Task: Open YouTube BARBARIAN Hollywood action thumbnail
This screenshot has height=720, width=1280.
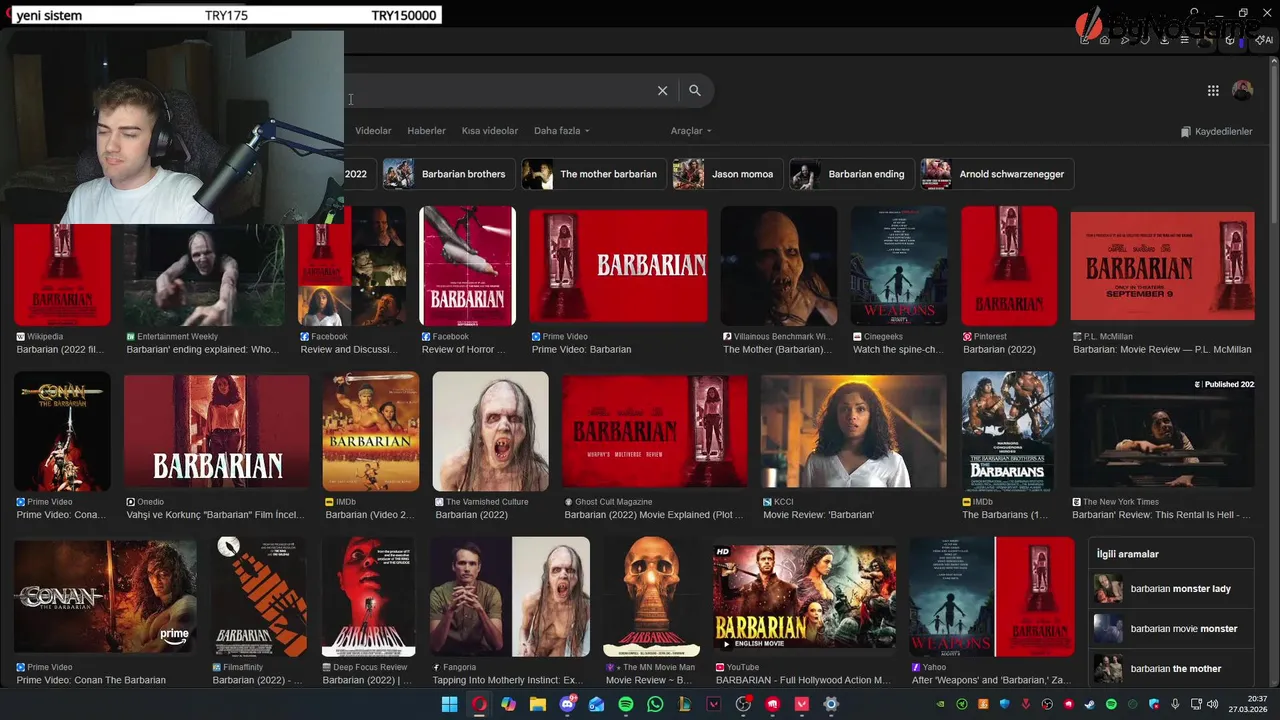Action: pos(805,596)
